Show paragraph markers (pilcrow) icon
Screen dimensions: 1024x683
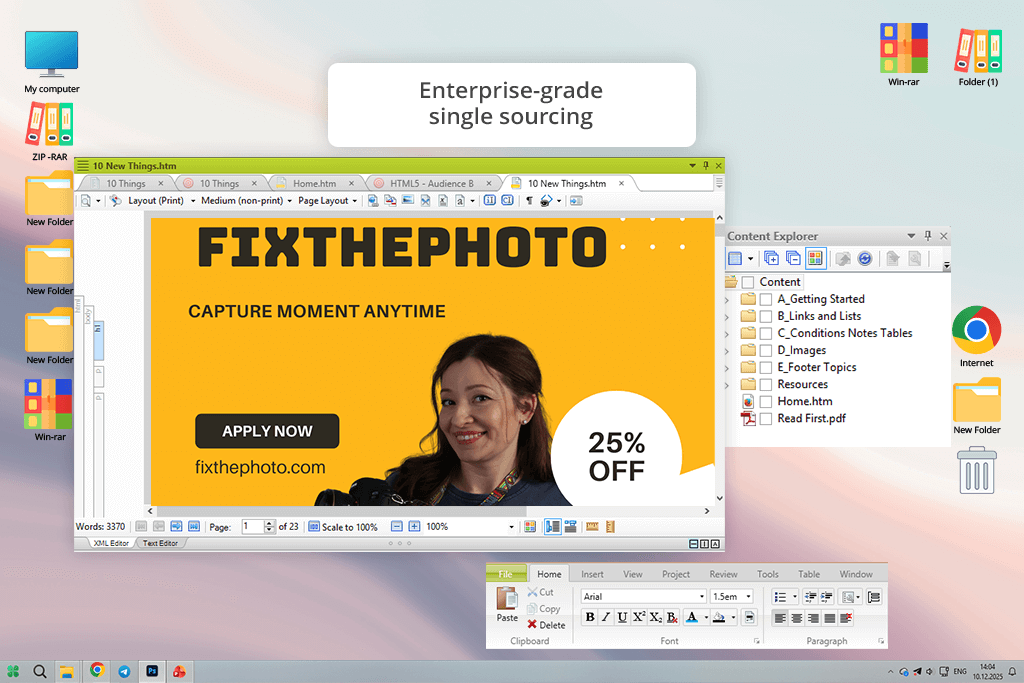529,200
